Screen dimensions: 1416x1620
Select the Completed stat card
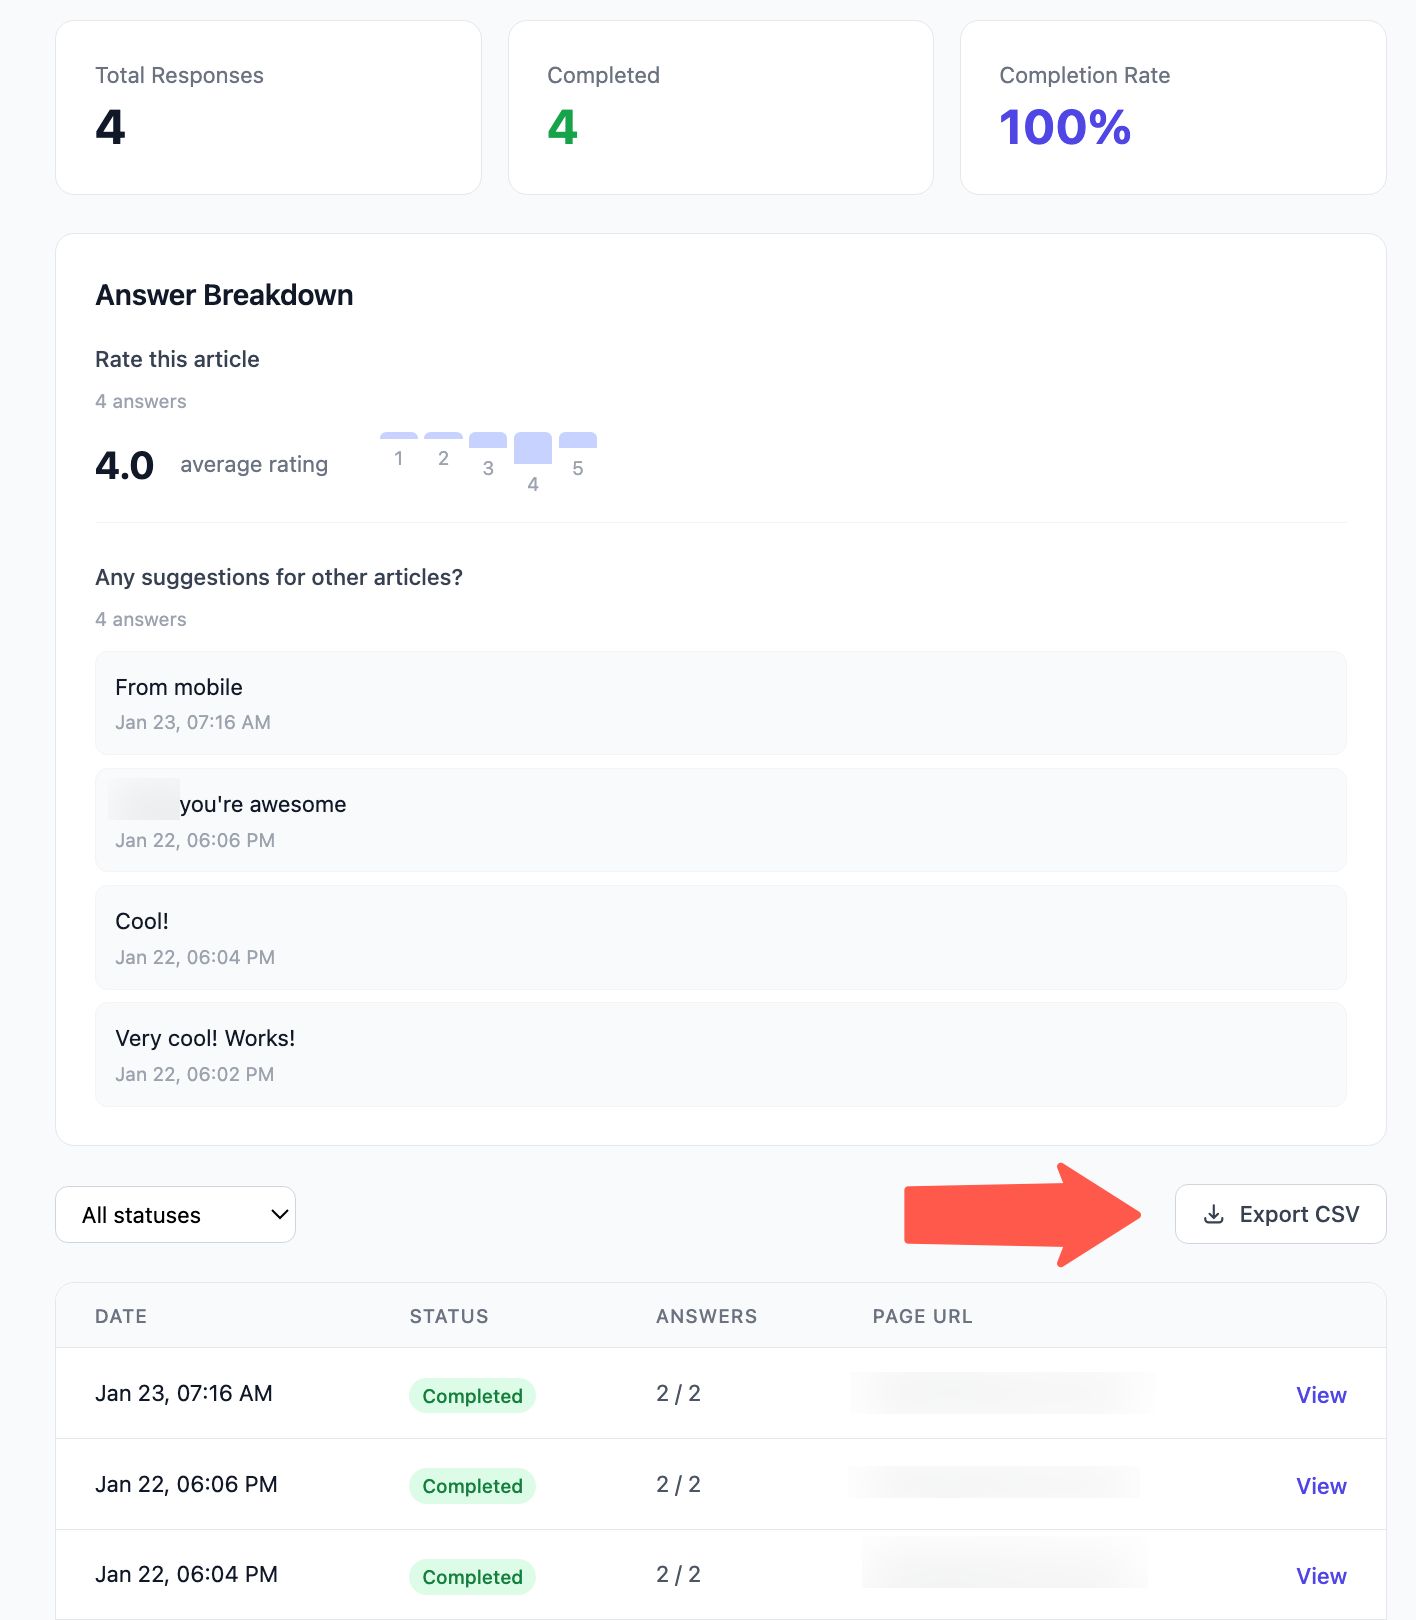[721, 108]
